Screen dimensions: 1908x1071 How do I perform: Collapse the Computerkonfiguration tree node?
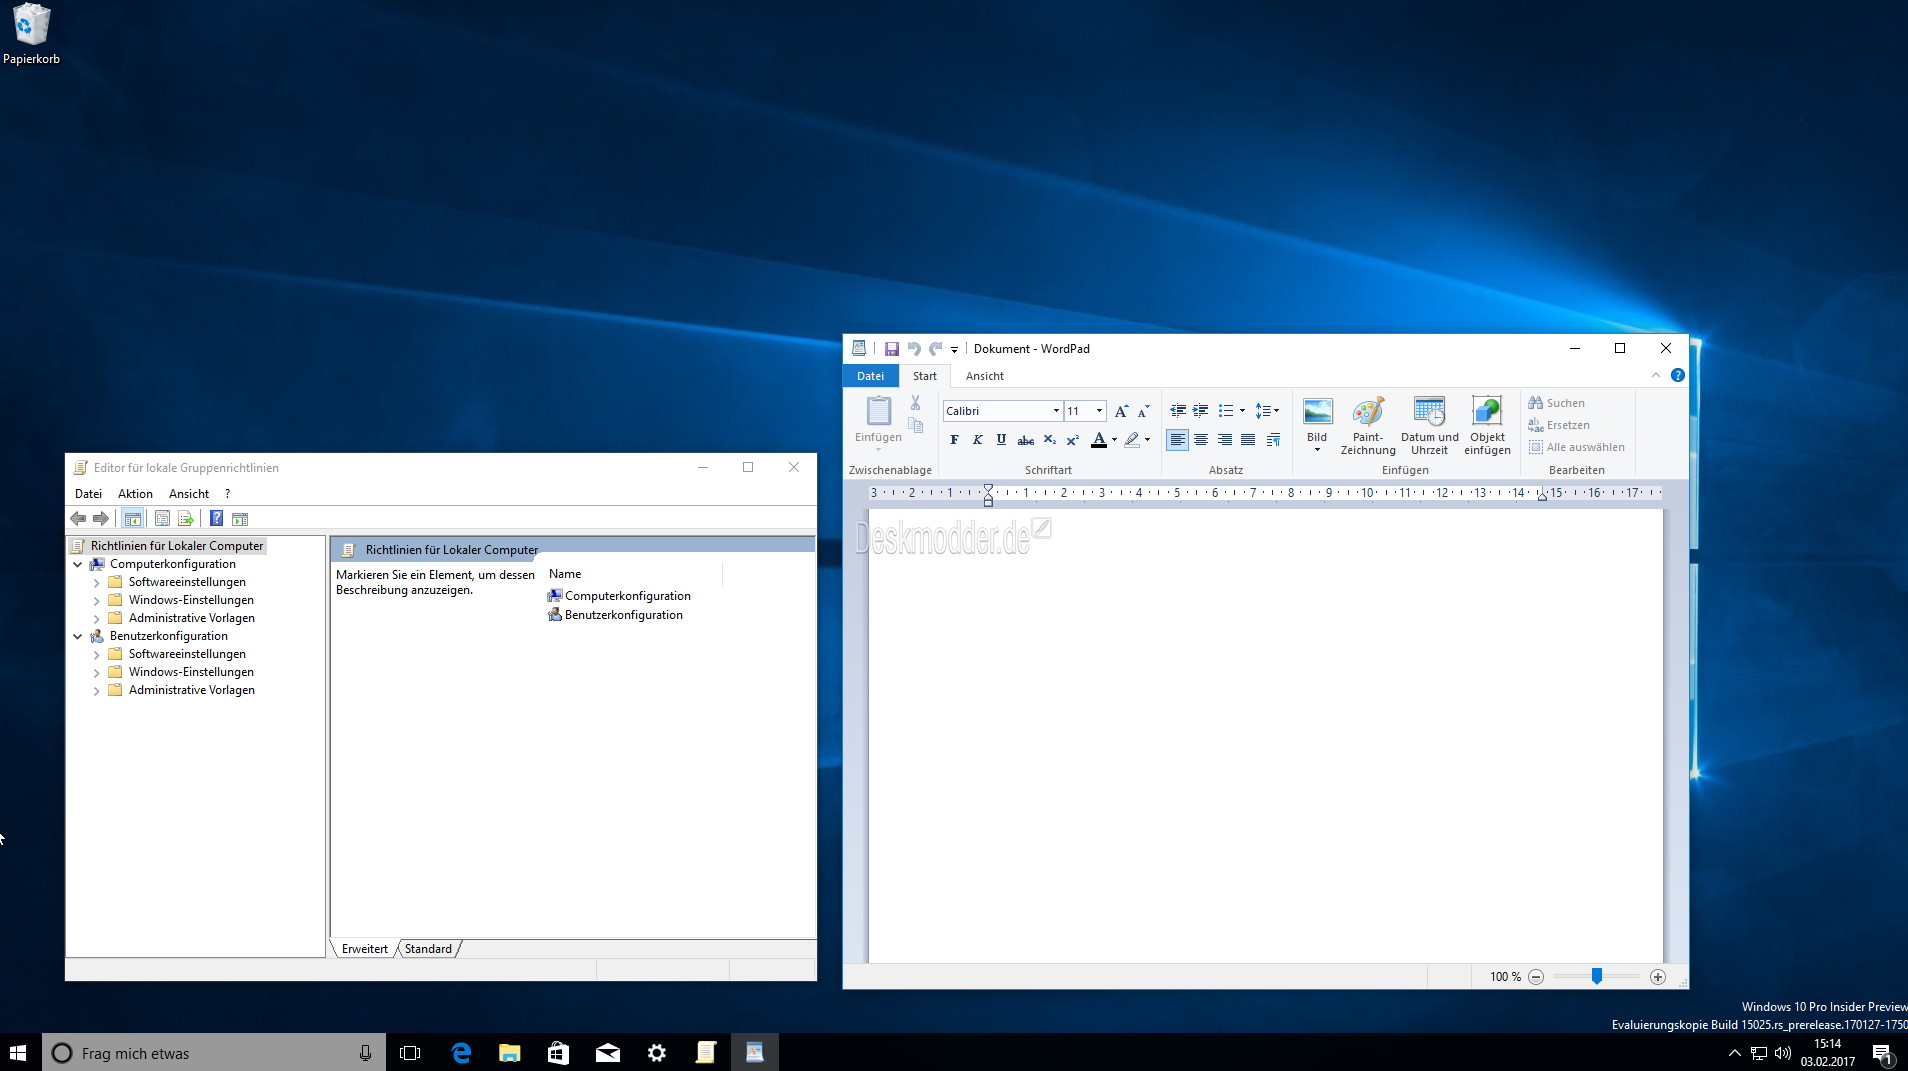click(78, 564)
